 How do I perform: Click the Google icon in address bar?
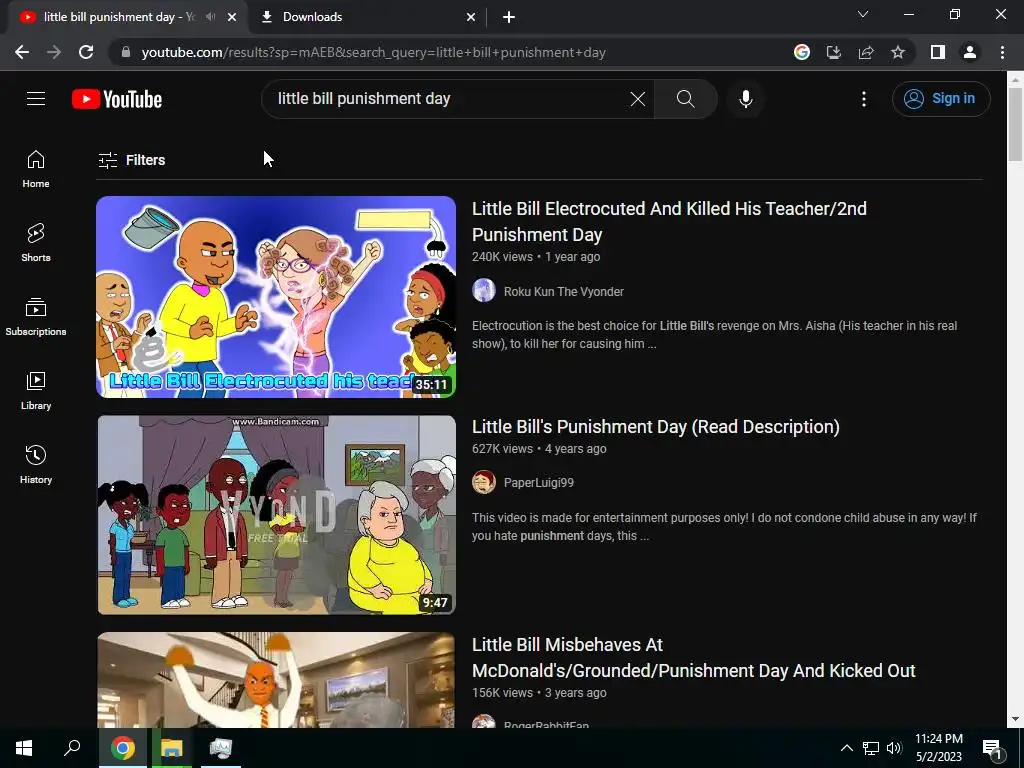click(802, 52)
